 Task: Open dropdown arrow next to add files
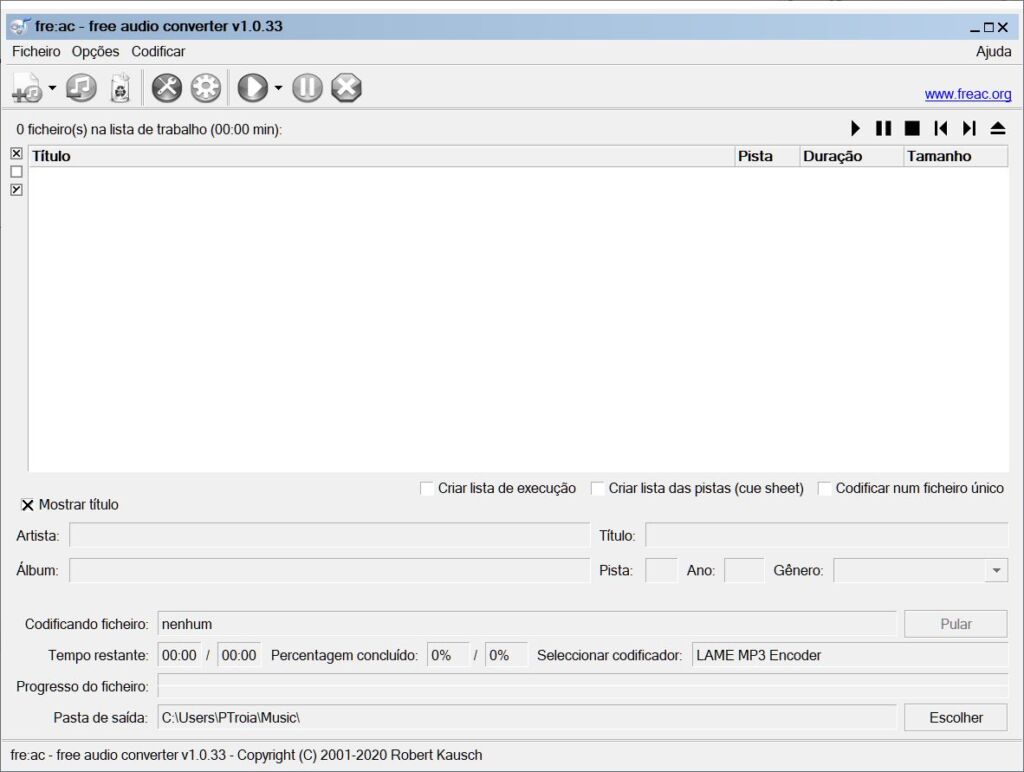(52, 88)
